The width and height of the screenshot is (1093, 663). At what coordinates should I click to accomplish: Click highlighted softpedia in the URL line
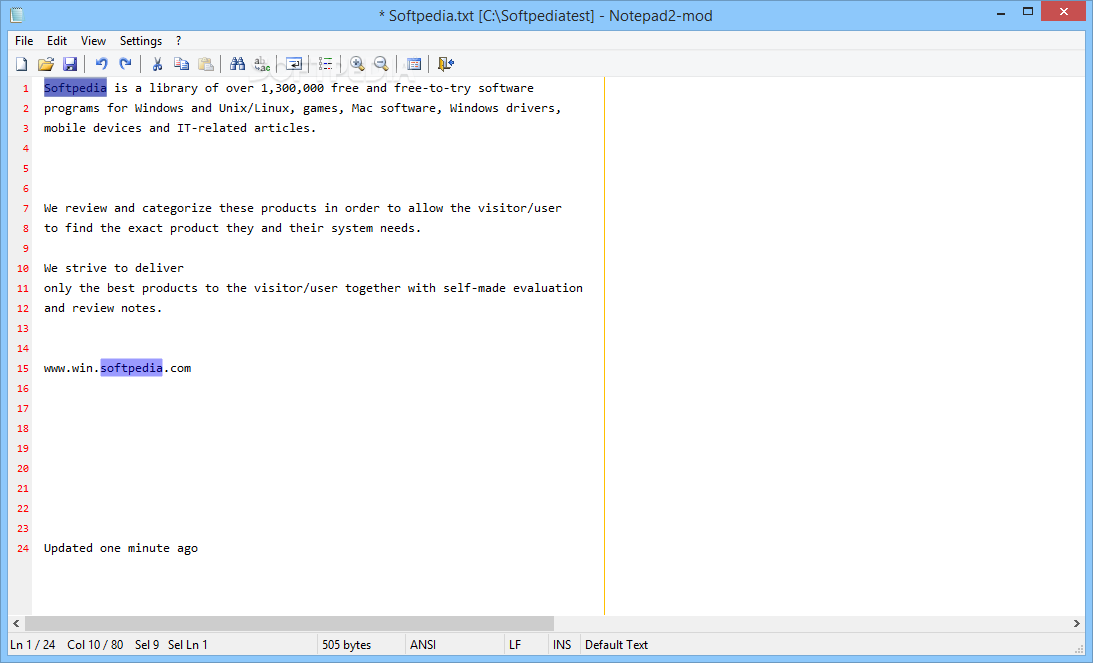[x=131, y=368]
